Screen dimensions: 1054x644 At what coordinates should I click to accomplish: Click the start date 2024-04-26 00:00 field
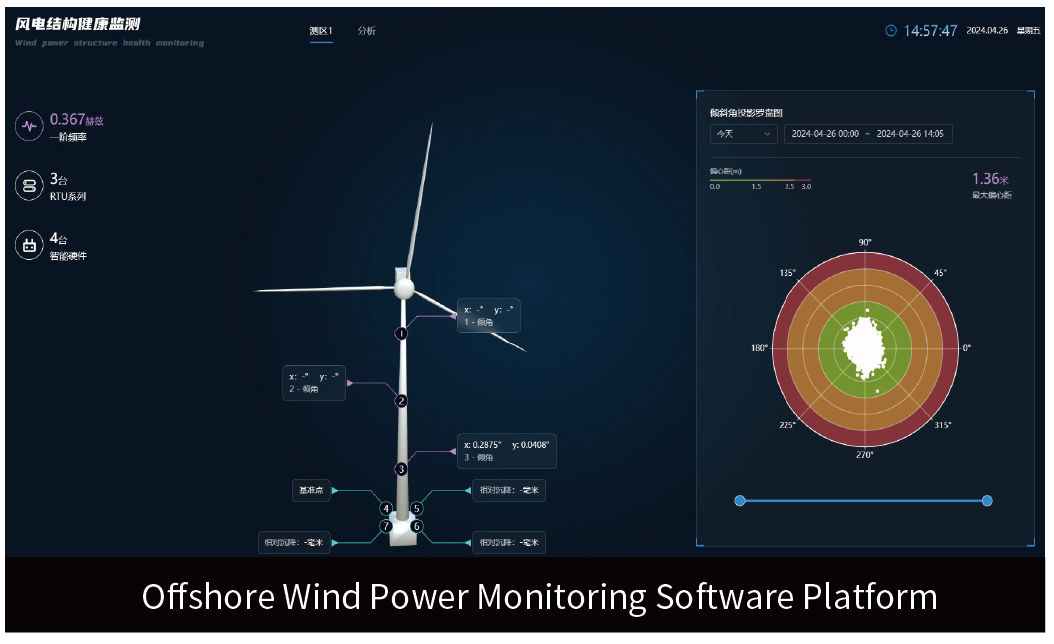point(824,134)
